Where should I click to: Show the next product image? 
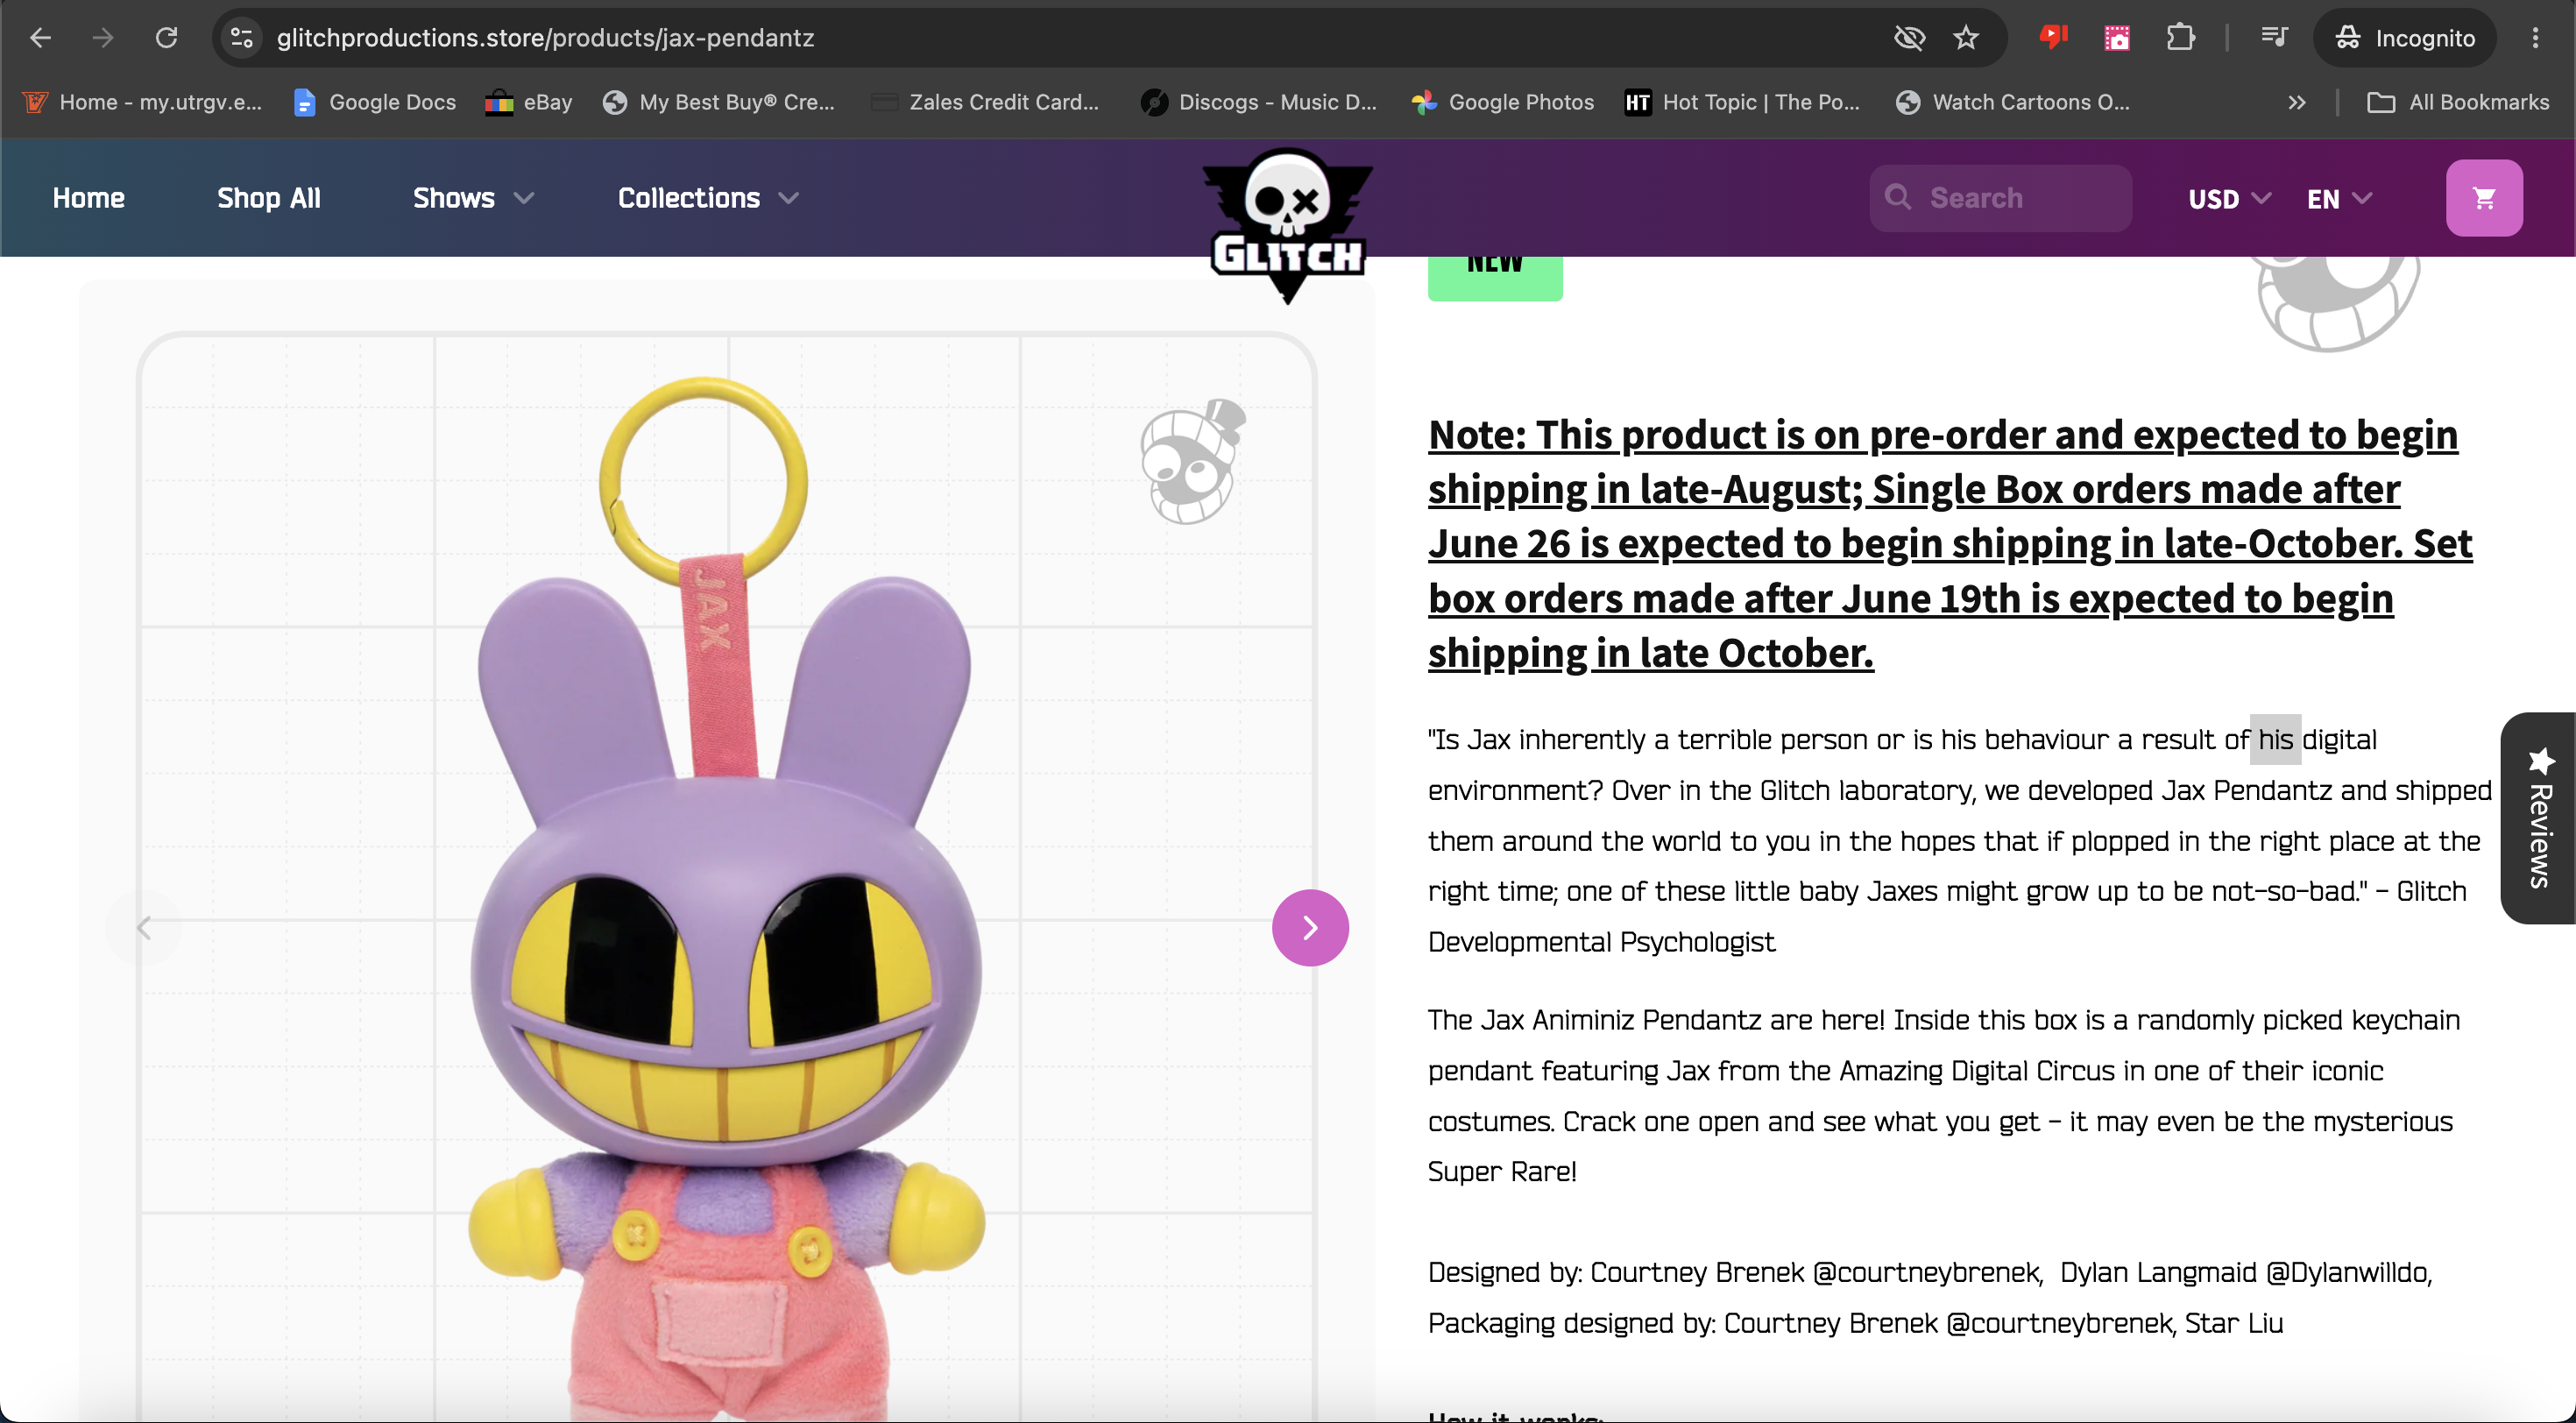coord(1310,928)
